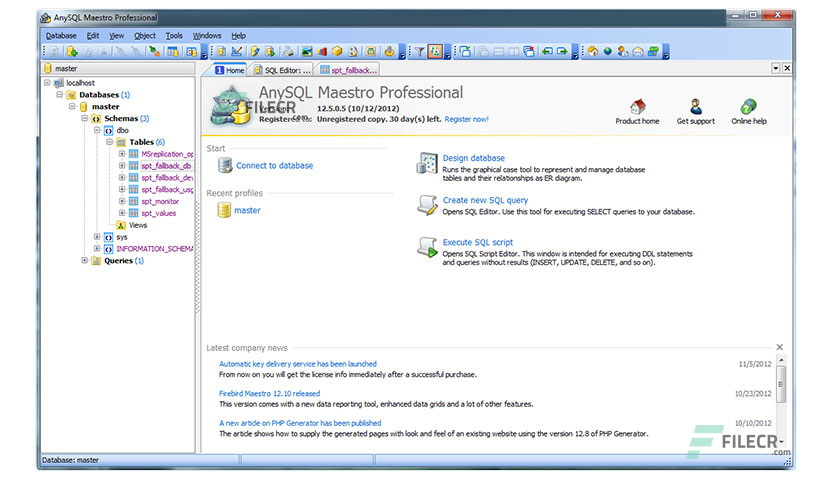Screen dimensions: 836x484
Task: Open the tab list dropdown arrow
Action: [x=776, y=68]
